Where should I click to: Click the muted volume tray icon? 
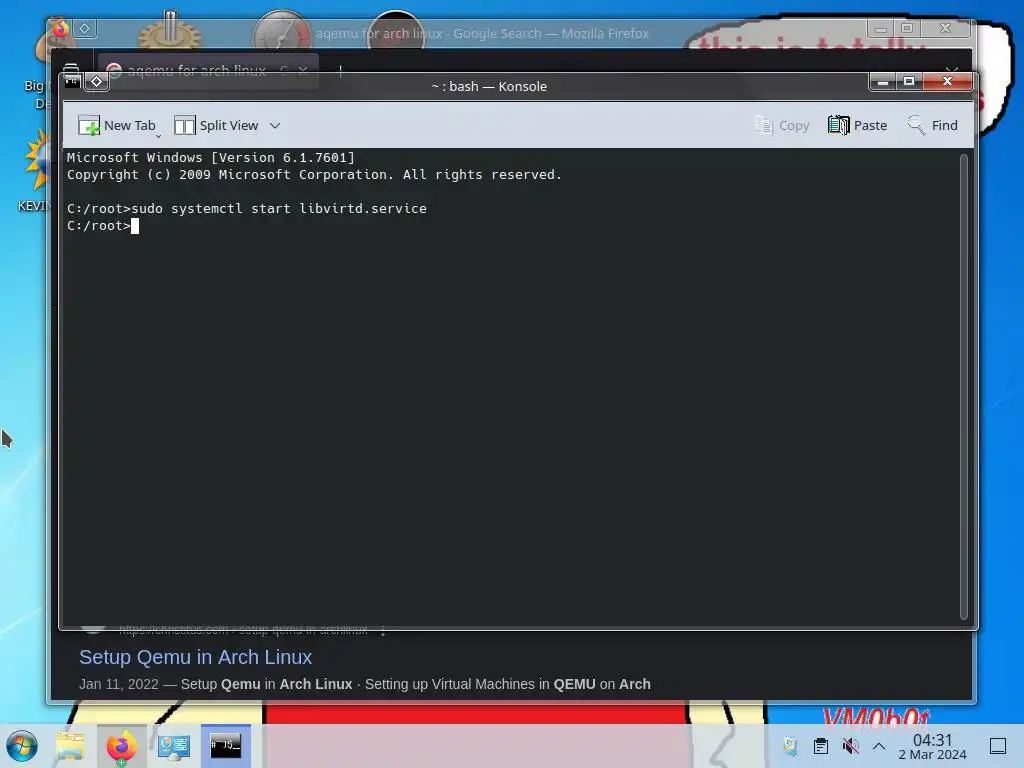pyautogui.click(x=850, y=746)
